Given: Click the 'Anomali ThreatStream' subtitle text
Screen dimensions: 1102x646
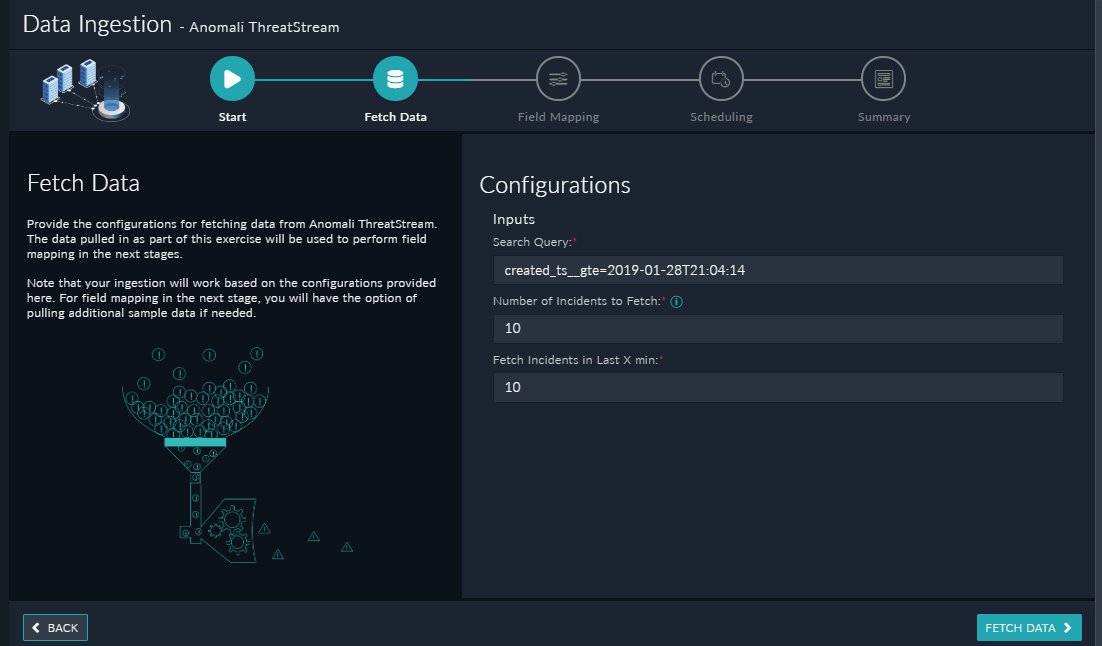Looking at the screenshot, I should pos(264,27).
